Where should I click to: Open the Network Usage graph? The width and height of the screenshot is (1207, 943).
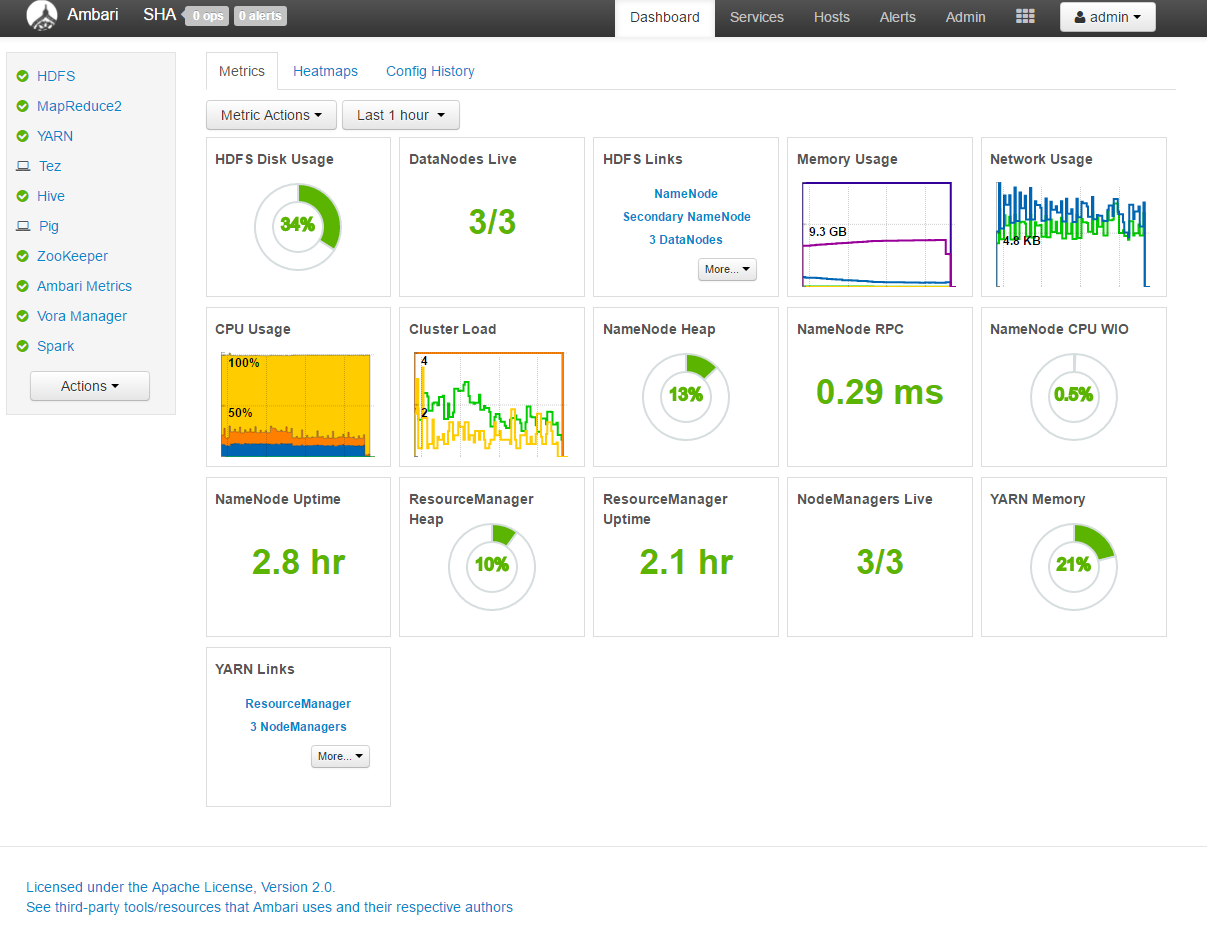coord(1073,235)
